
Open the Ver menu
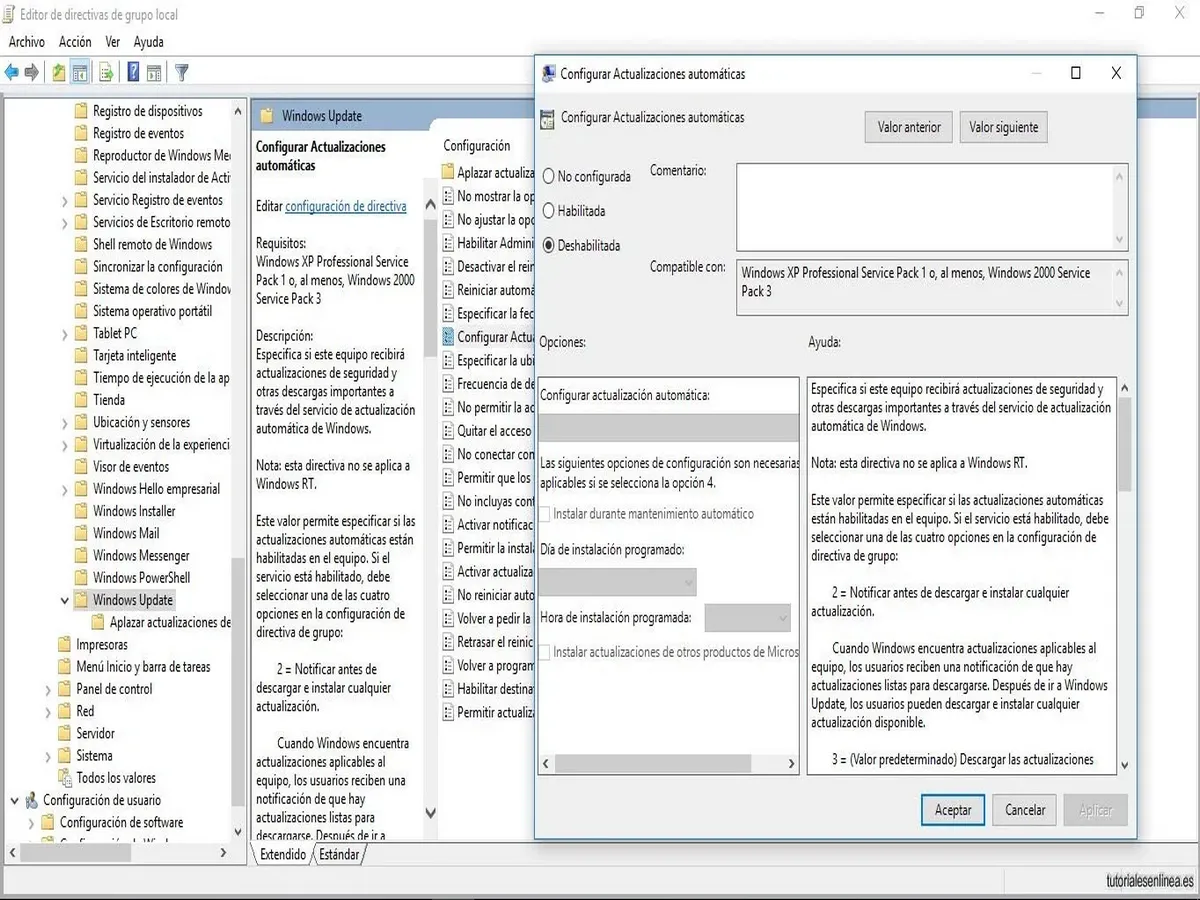click(x=113, y=42)
